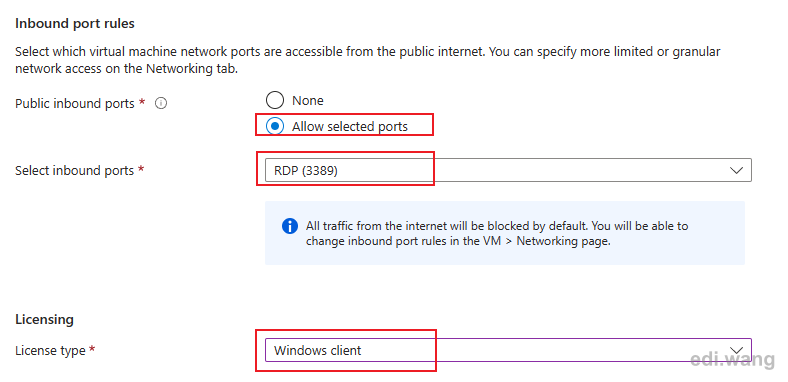Click the Select inbound ports field label
This screenshot has height=382, width=788.
click(x=74, y=170)
